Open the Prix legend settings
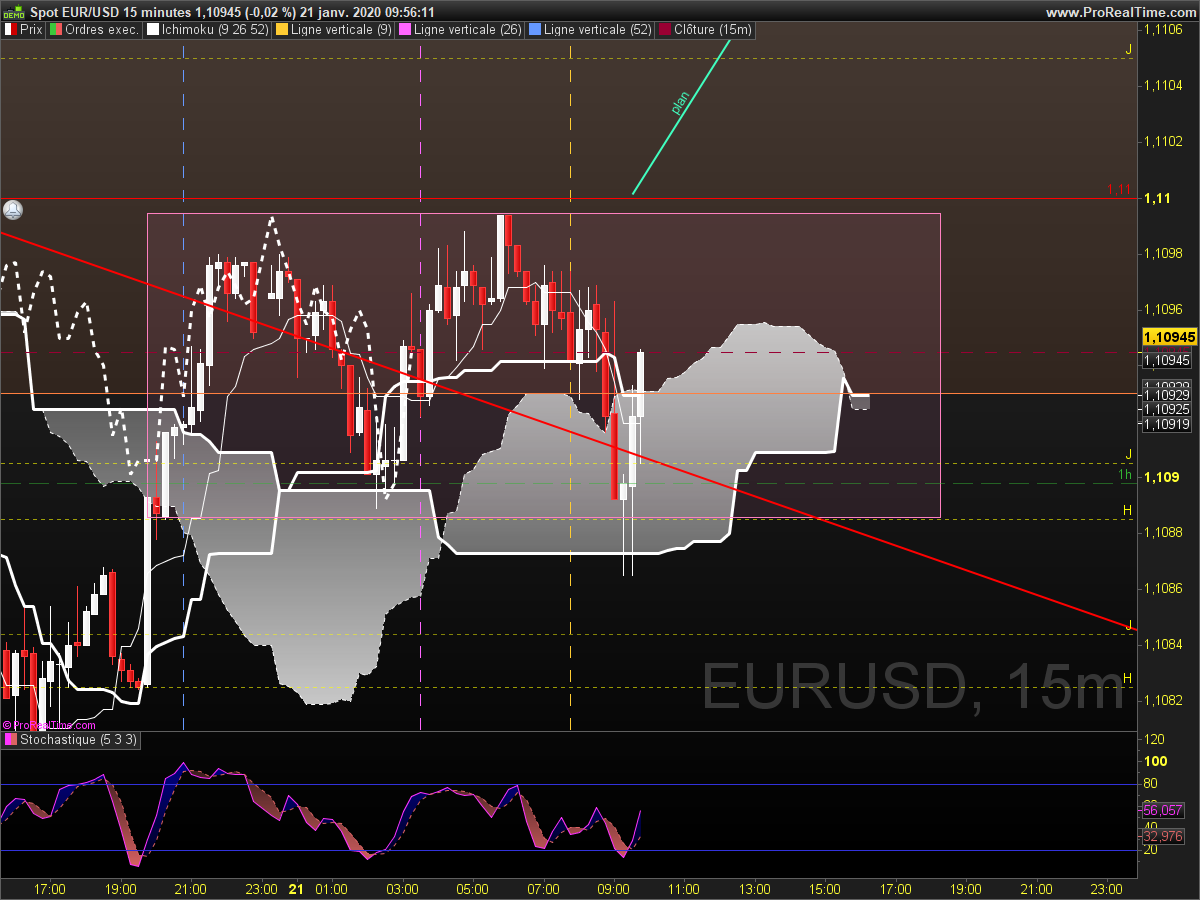 pyautogui.click(x=23, y=30)
